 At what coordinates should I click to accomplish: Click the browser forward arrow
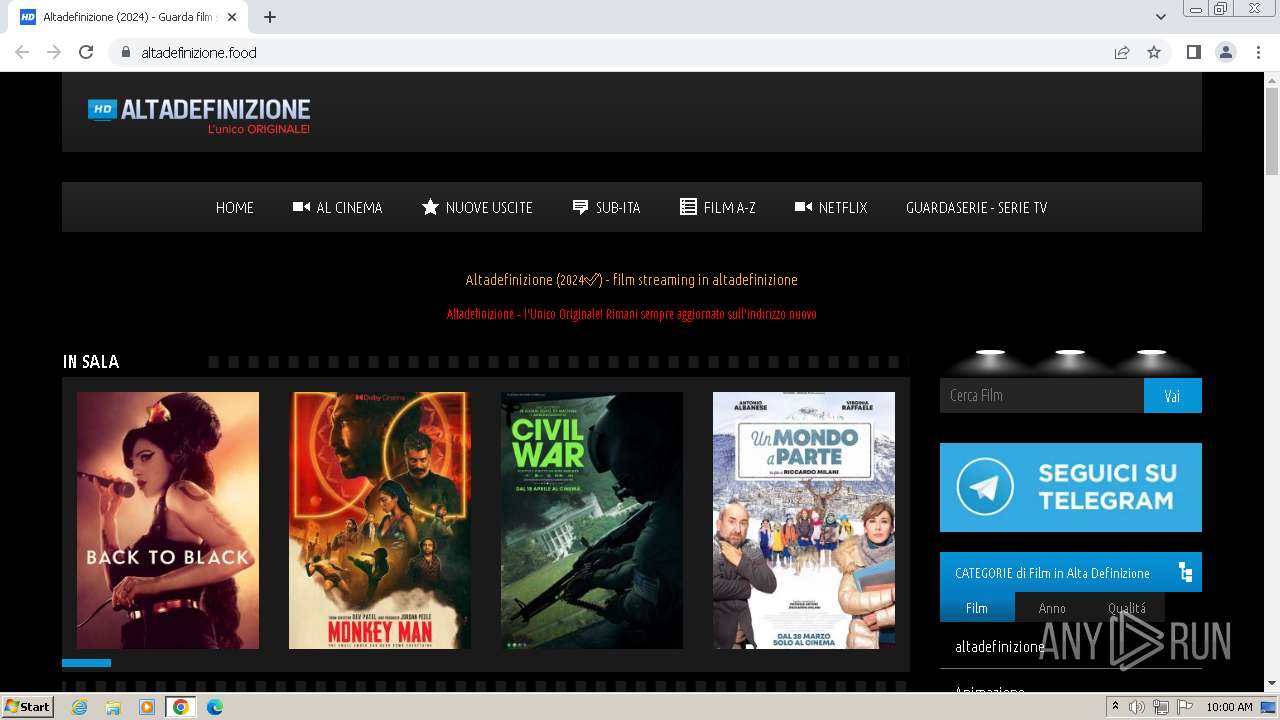(x=54, y=52)
